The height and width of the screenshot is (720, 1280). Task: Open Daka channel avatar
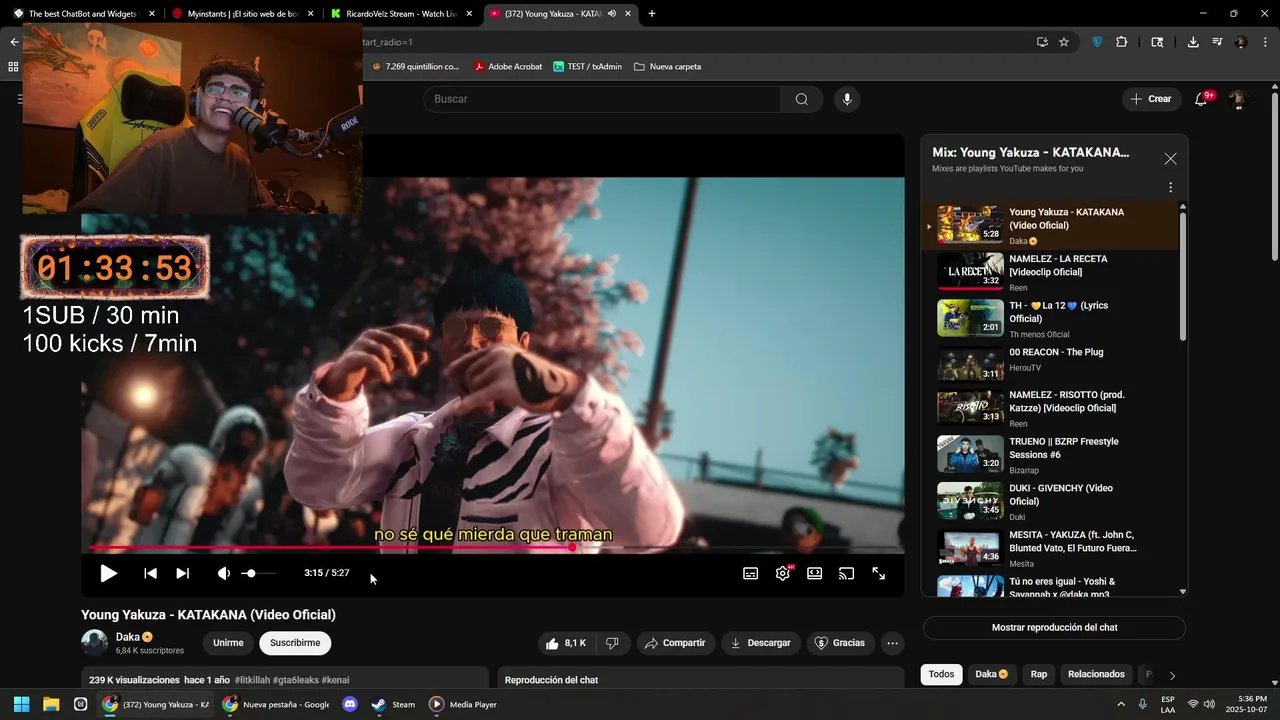[x=95, y=643]
